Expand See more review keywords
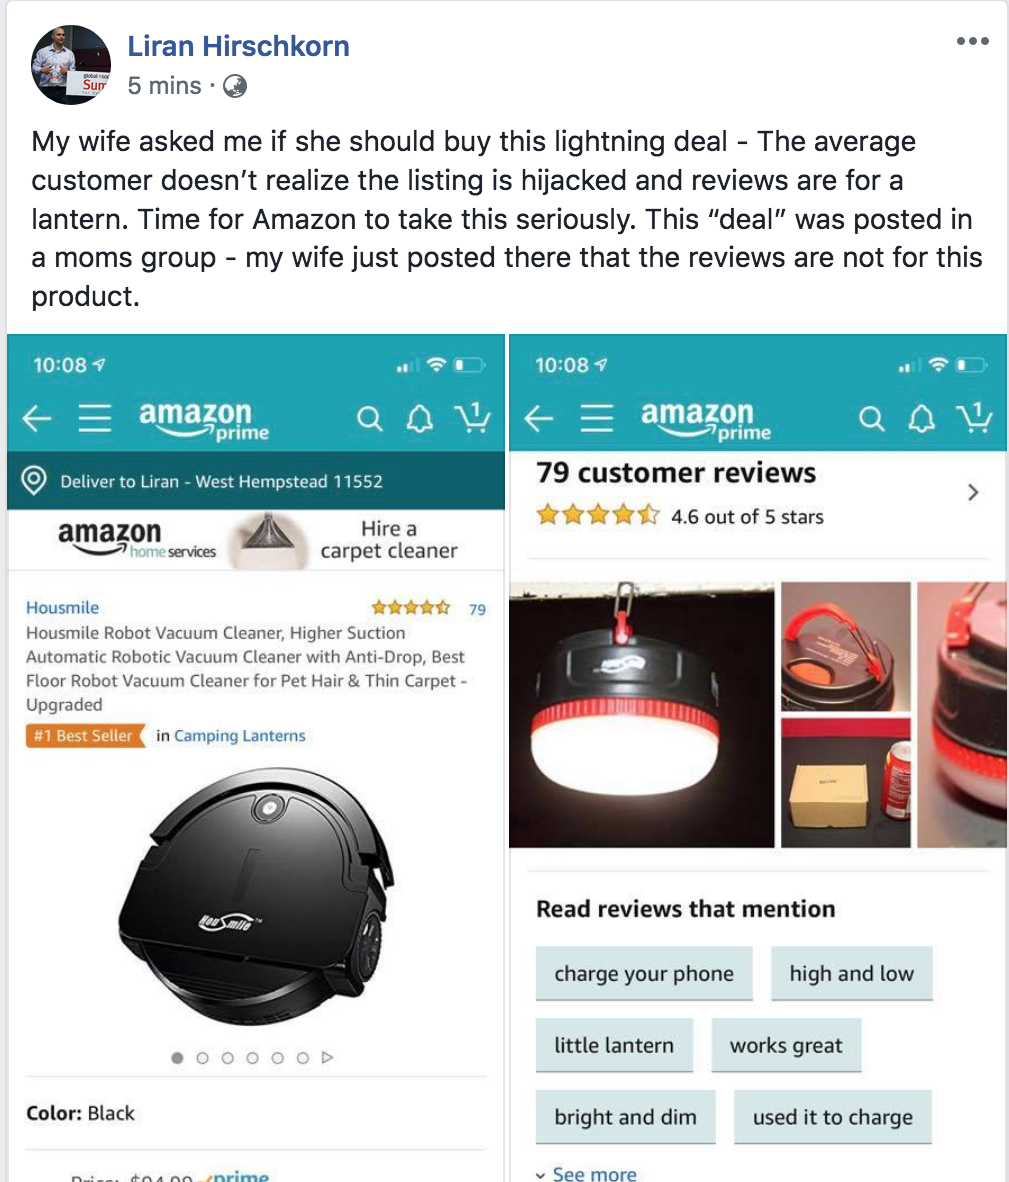Image resolution: width=1009 pixels, height=1182 pixels. [586, 1174]
